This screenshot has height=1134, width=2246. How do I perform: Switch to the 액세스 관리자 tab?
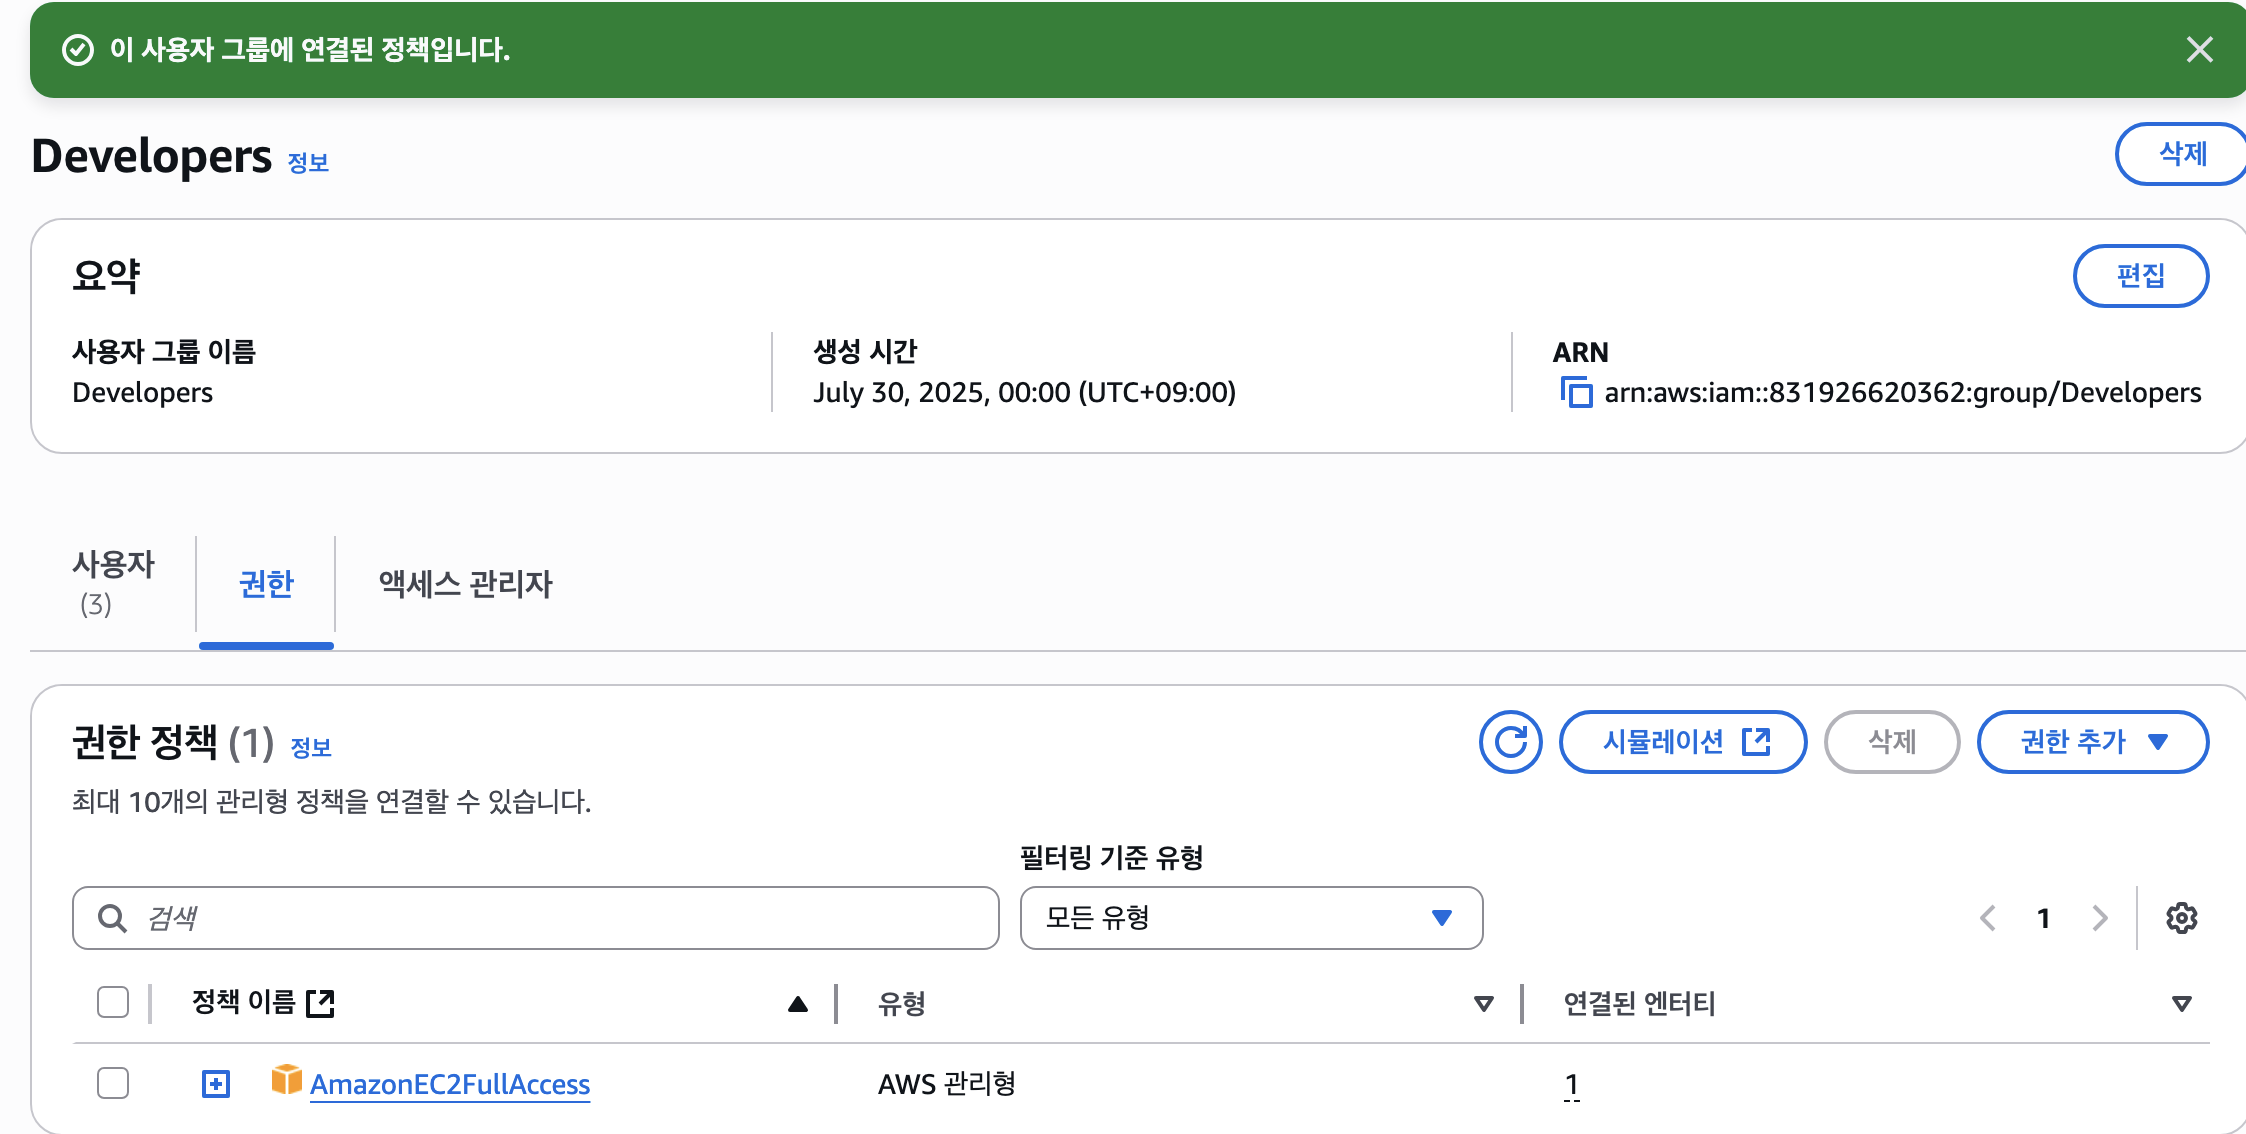tap(465, 584)
